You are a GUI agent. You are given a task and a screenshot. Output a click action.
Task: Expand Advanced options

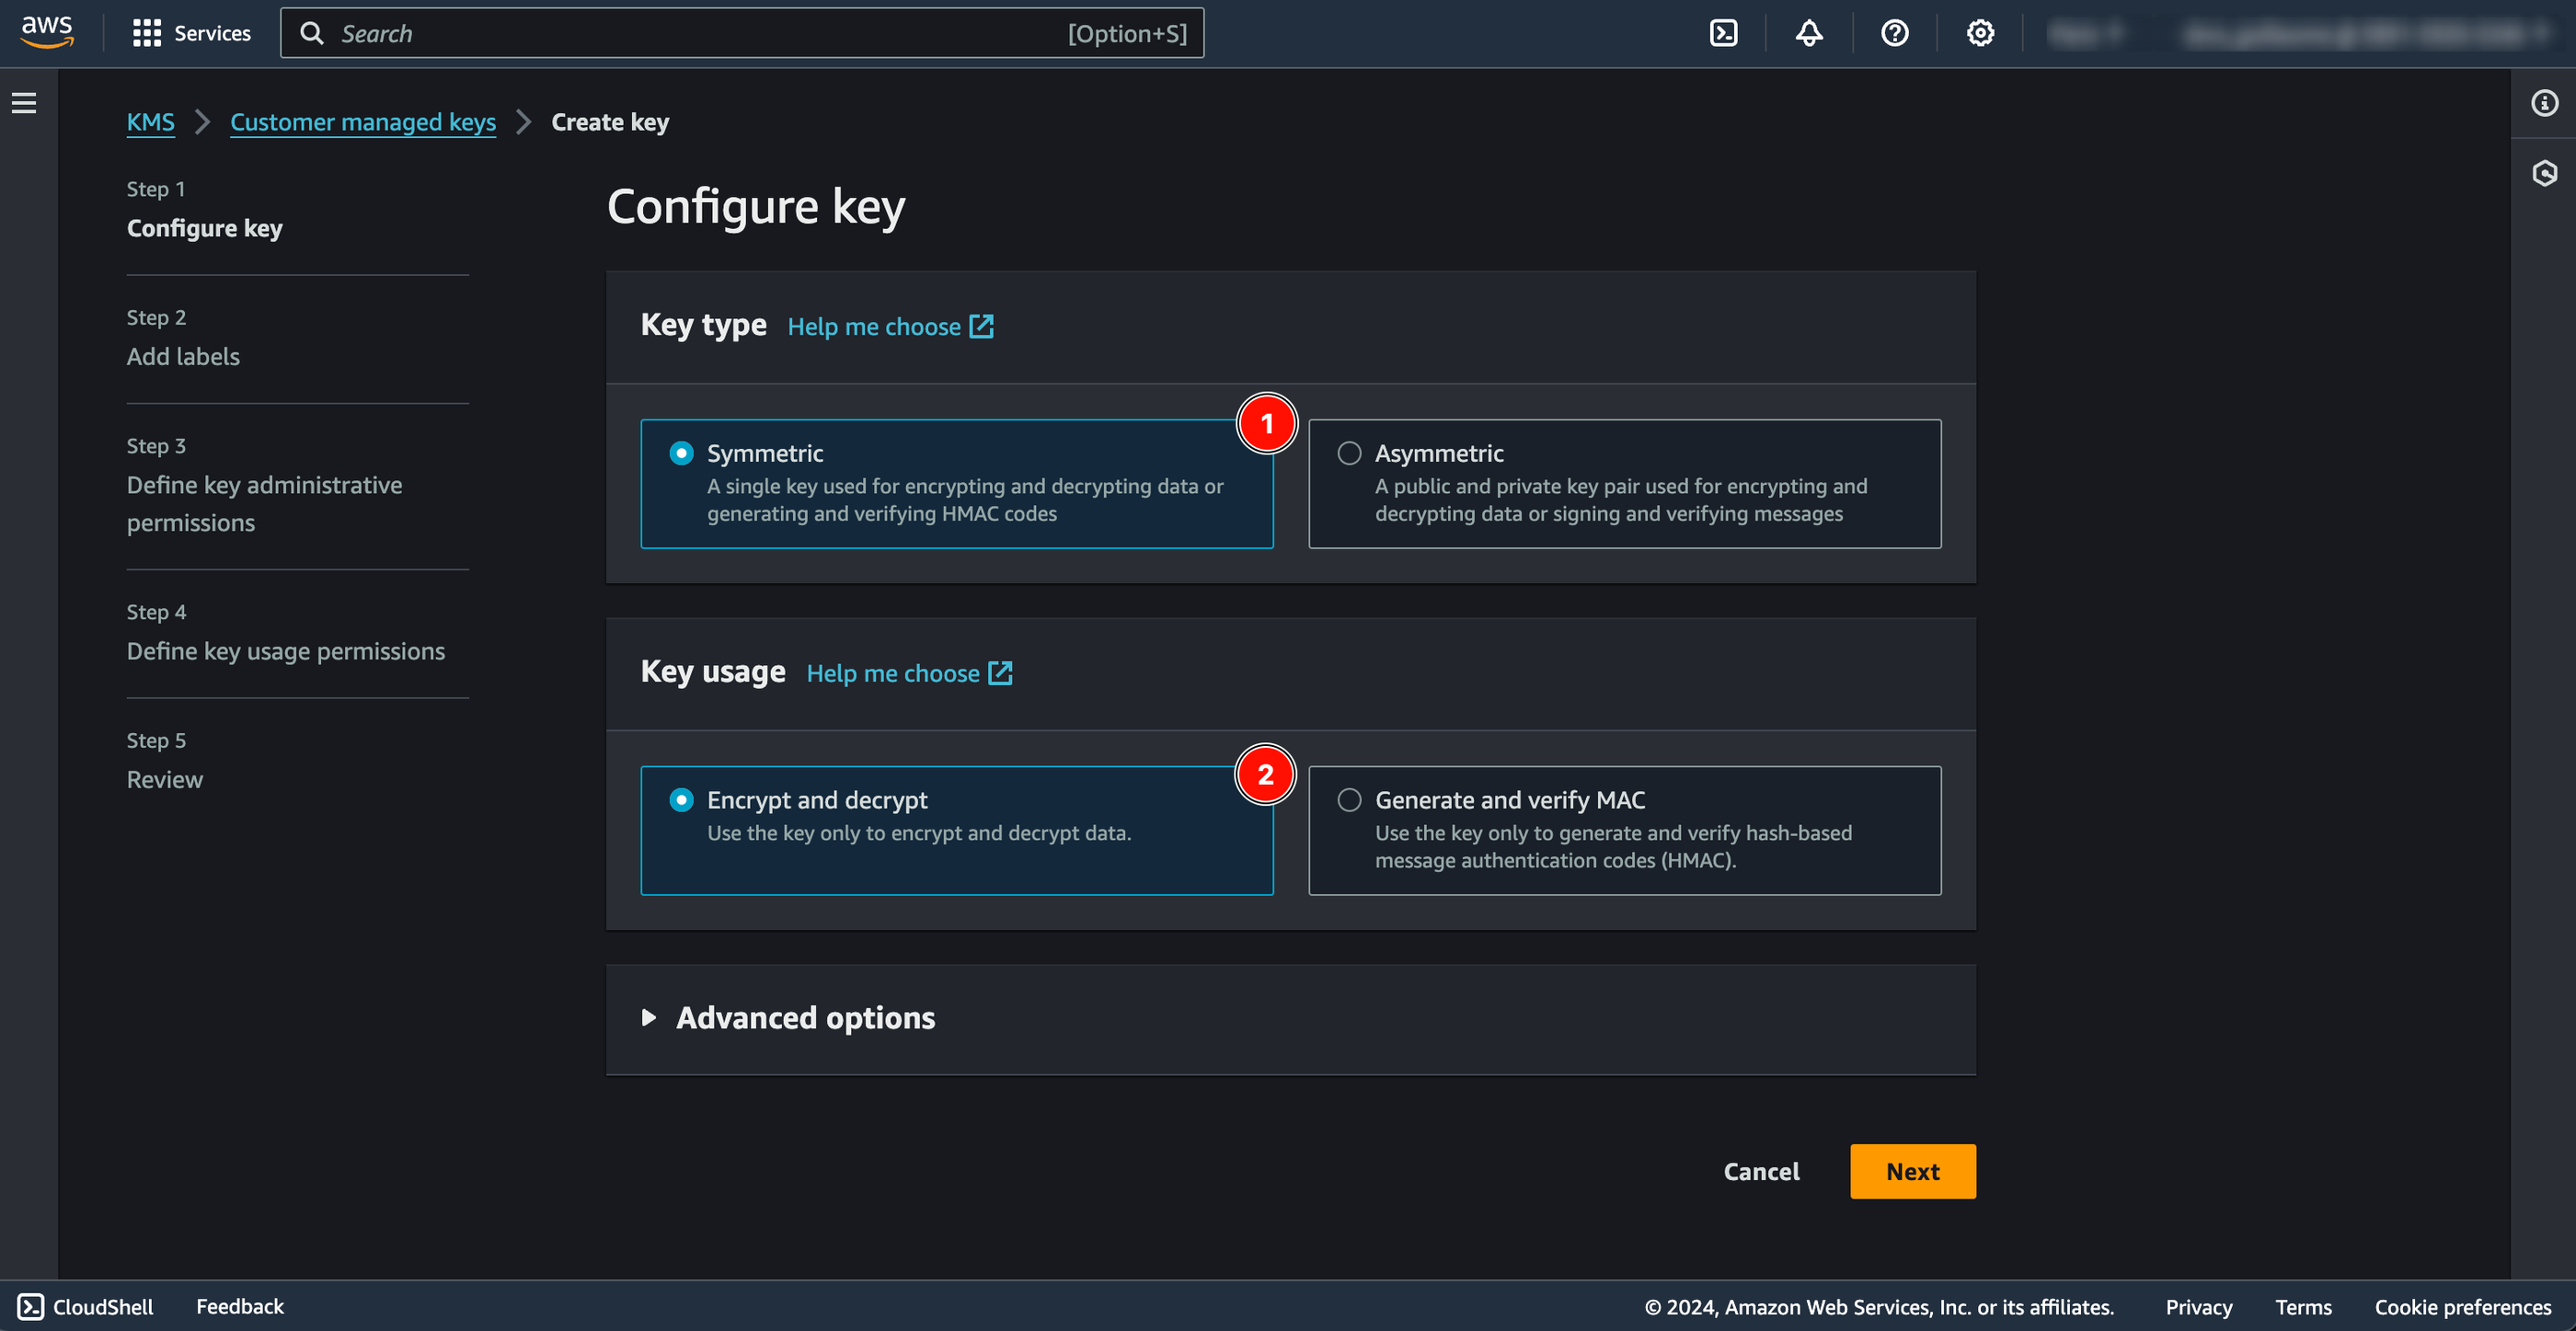coord(788,1017)
